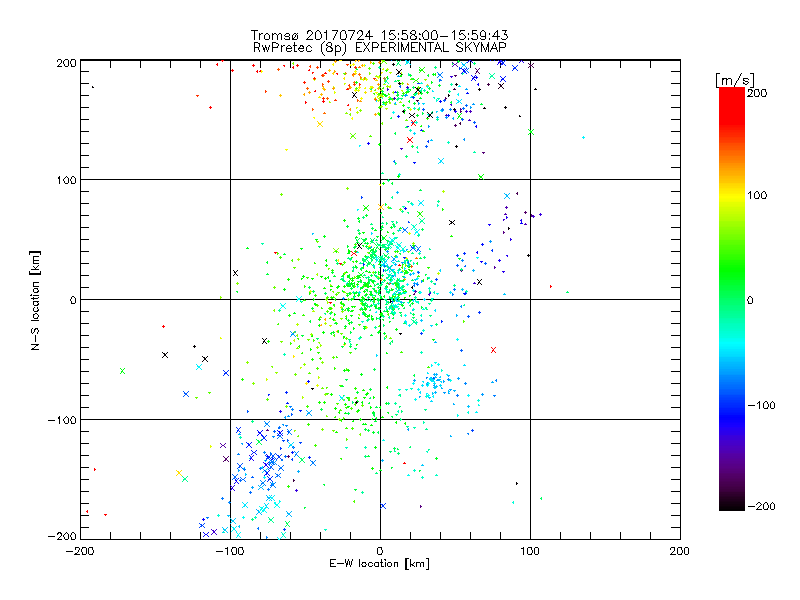Click the yellow X marker in the southwest quadrant

[x=179, y=473]
